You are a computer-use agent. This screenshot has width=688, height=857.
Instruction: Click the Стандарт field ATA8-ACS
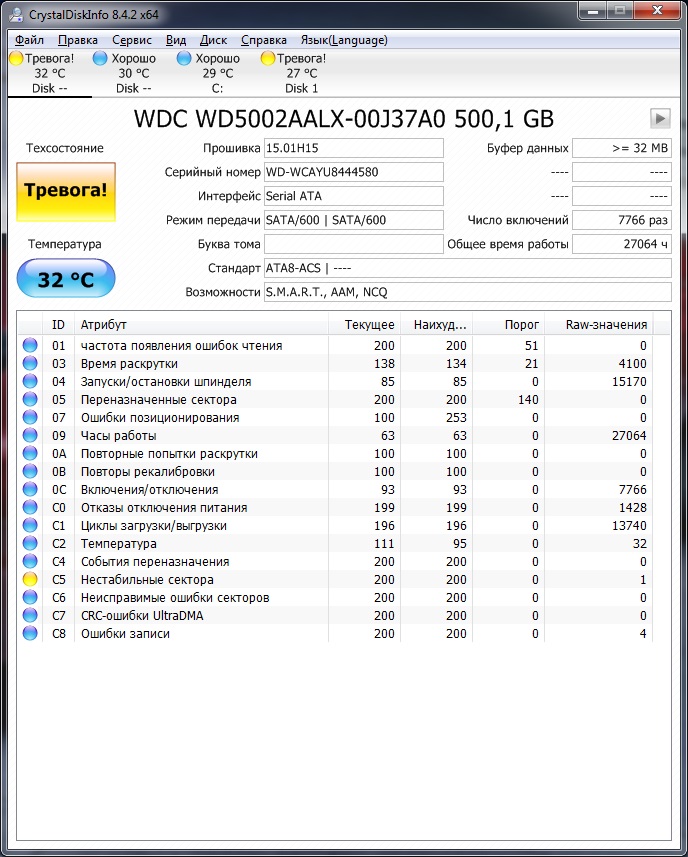click(x=468, y=268)
